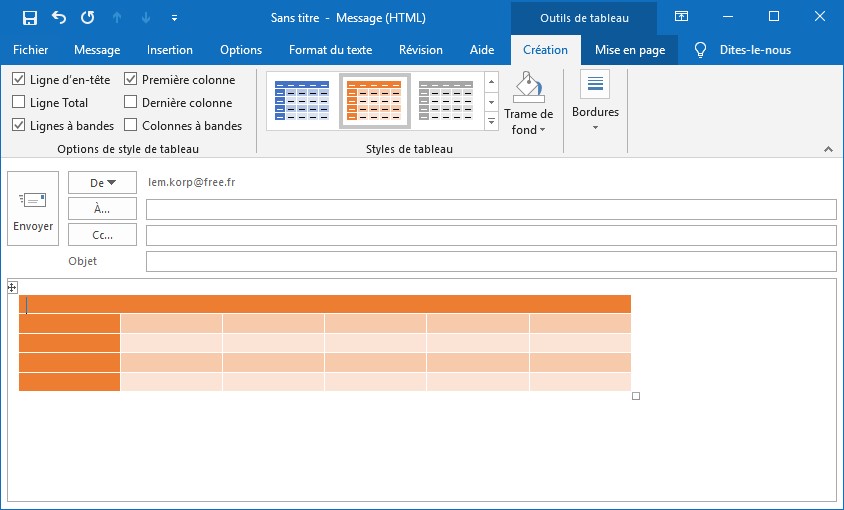The height and width of the screenshot is (510, 844).
Task: Click Dites-le-nous lightbulb search
Action: tap(745, 50)
